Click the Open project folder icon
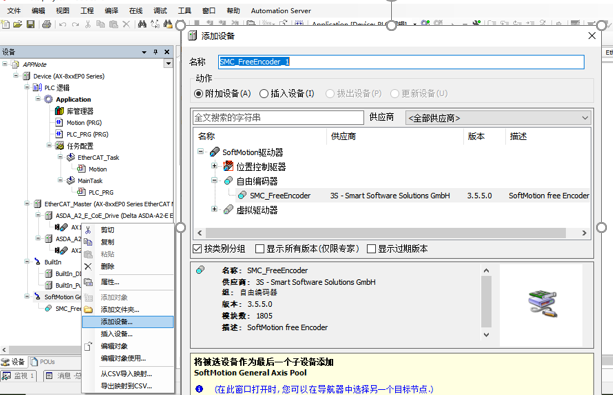Viewport: 613px width, 395px height. click(18, 24)
